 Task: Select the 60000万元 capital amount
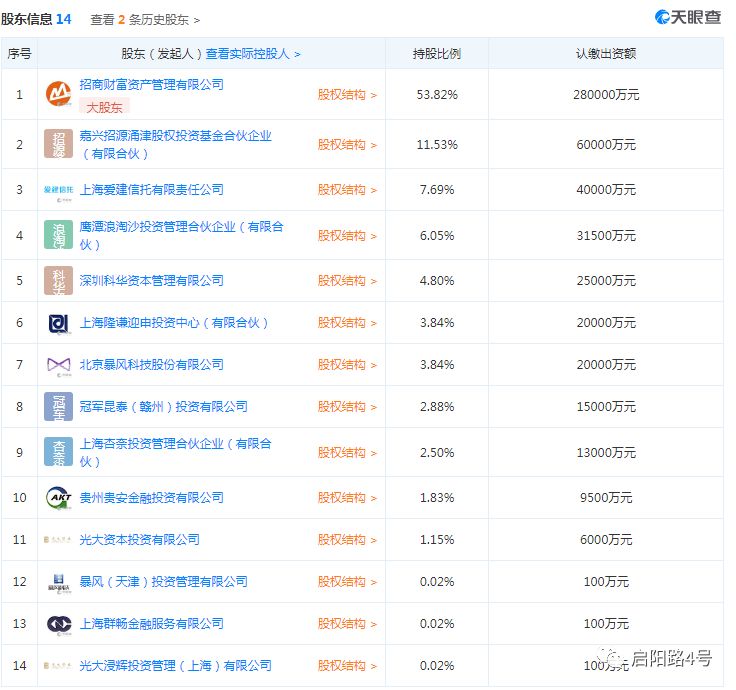pos(606,145)
